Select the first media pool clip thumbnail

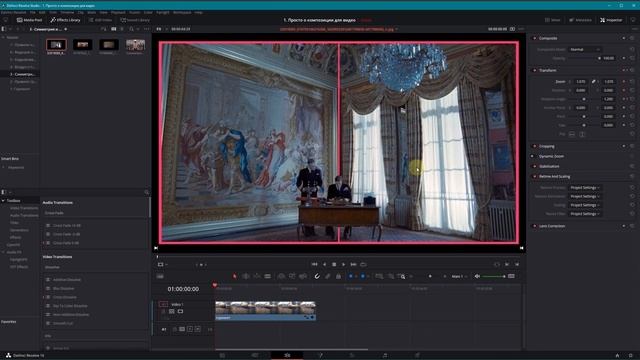point(56,44)
